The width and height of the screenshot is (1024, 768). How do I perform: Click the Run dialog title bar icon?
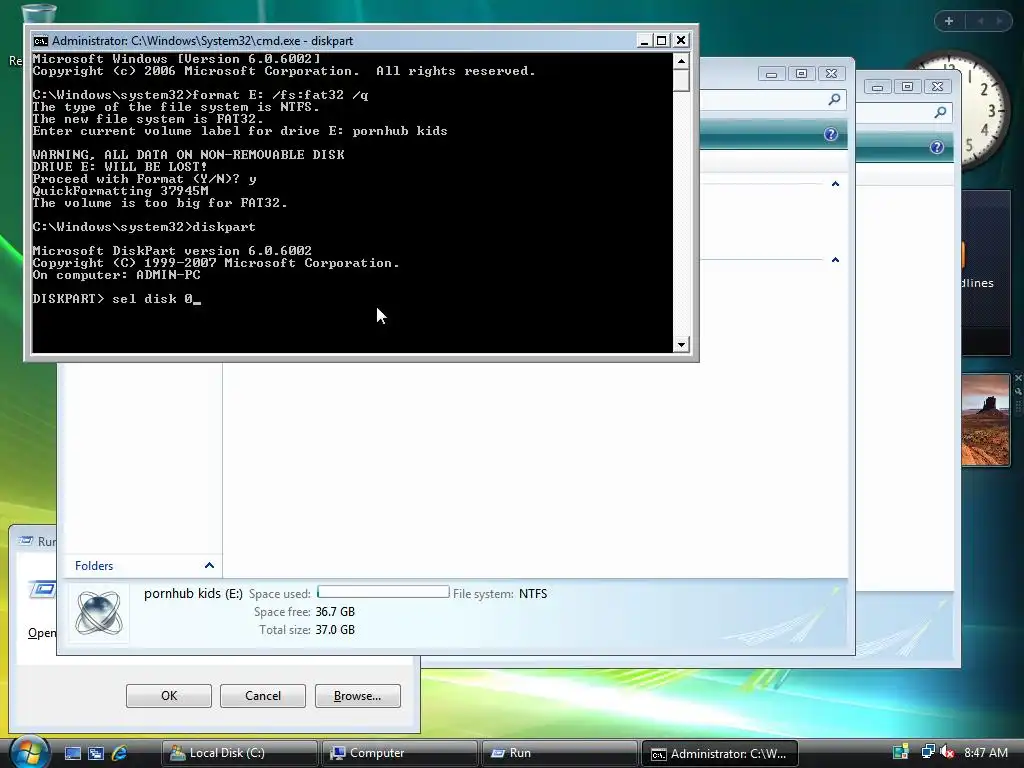coord(26,541)
